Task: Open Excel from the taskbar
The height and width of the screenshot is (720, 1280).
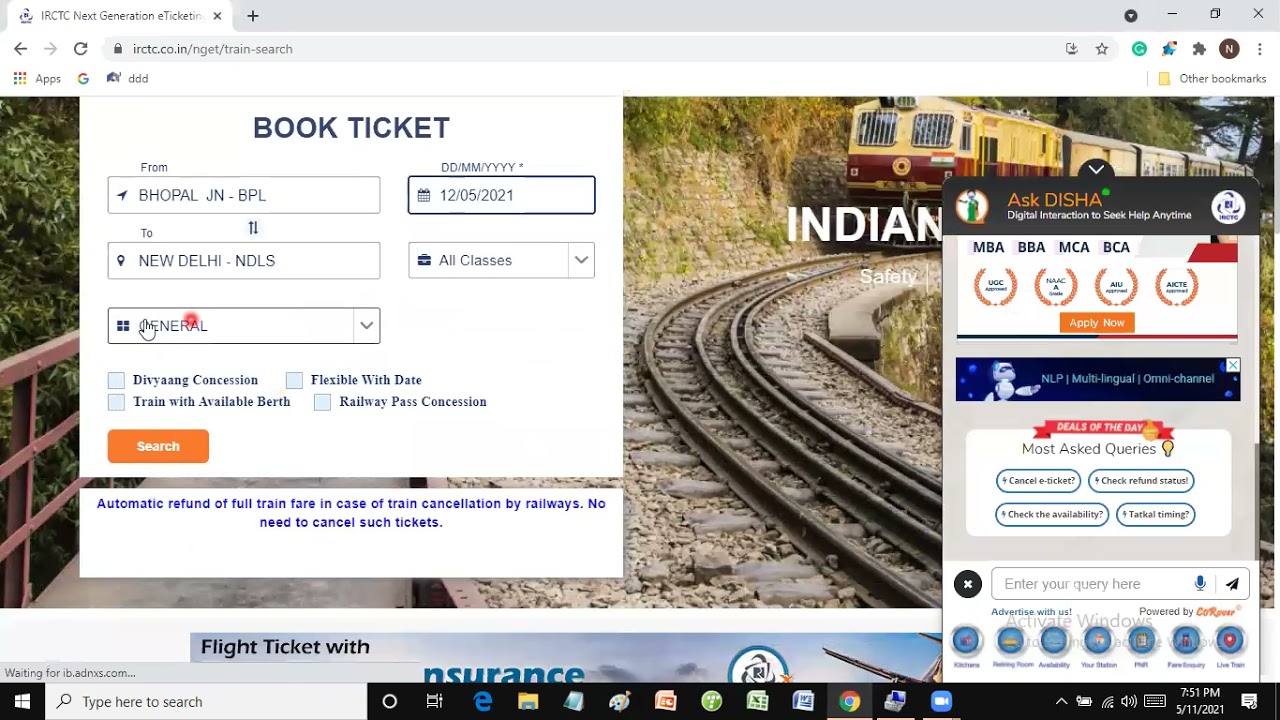Action: coord(757,702)
